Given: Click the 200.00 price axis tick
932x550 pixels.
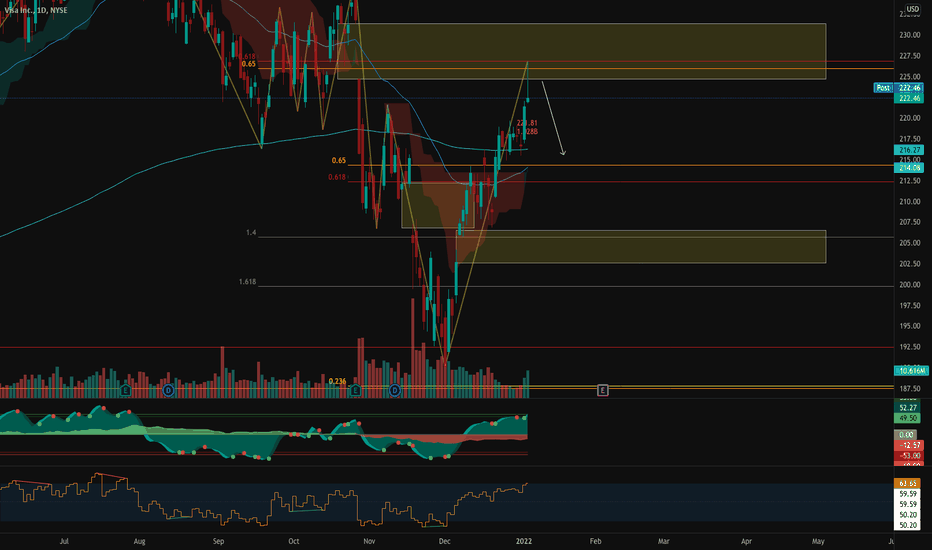Looking at the screenshot, I should (909, 285).
